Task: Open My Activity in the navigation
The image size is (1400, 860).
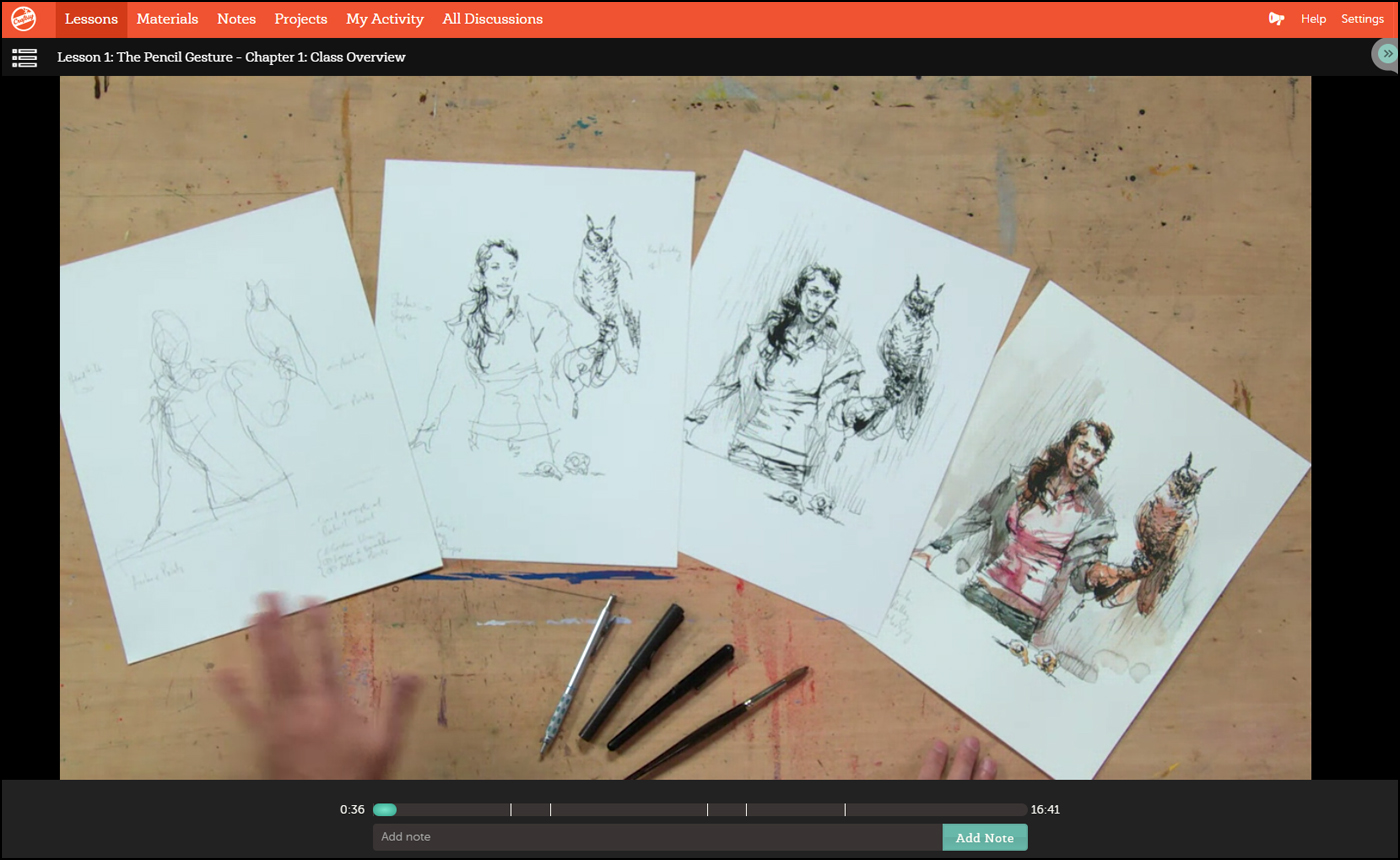Action: tap(385, 19)
